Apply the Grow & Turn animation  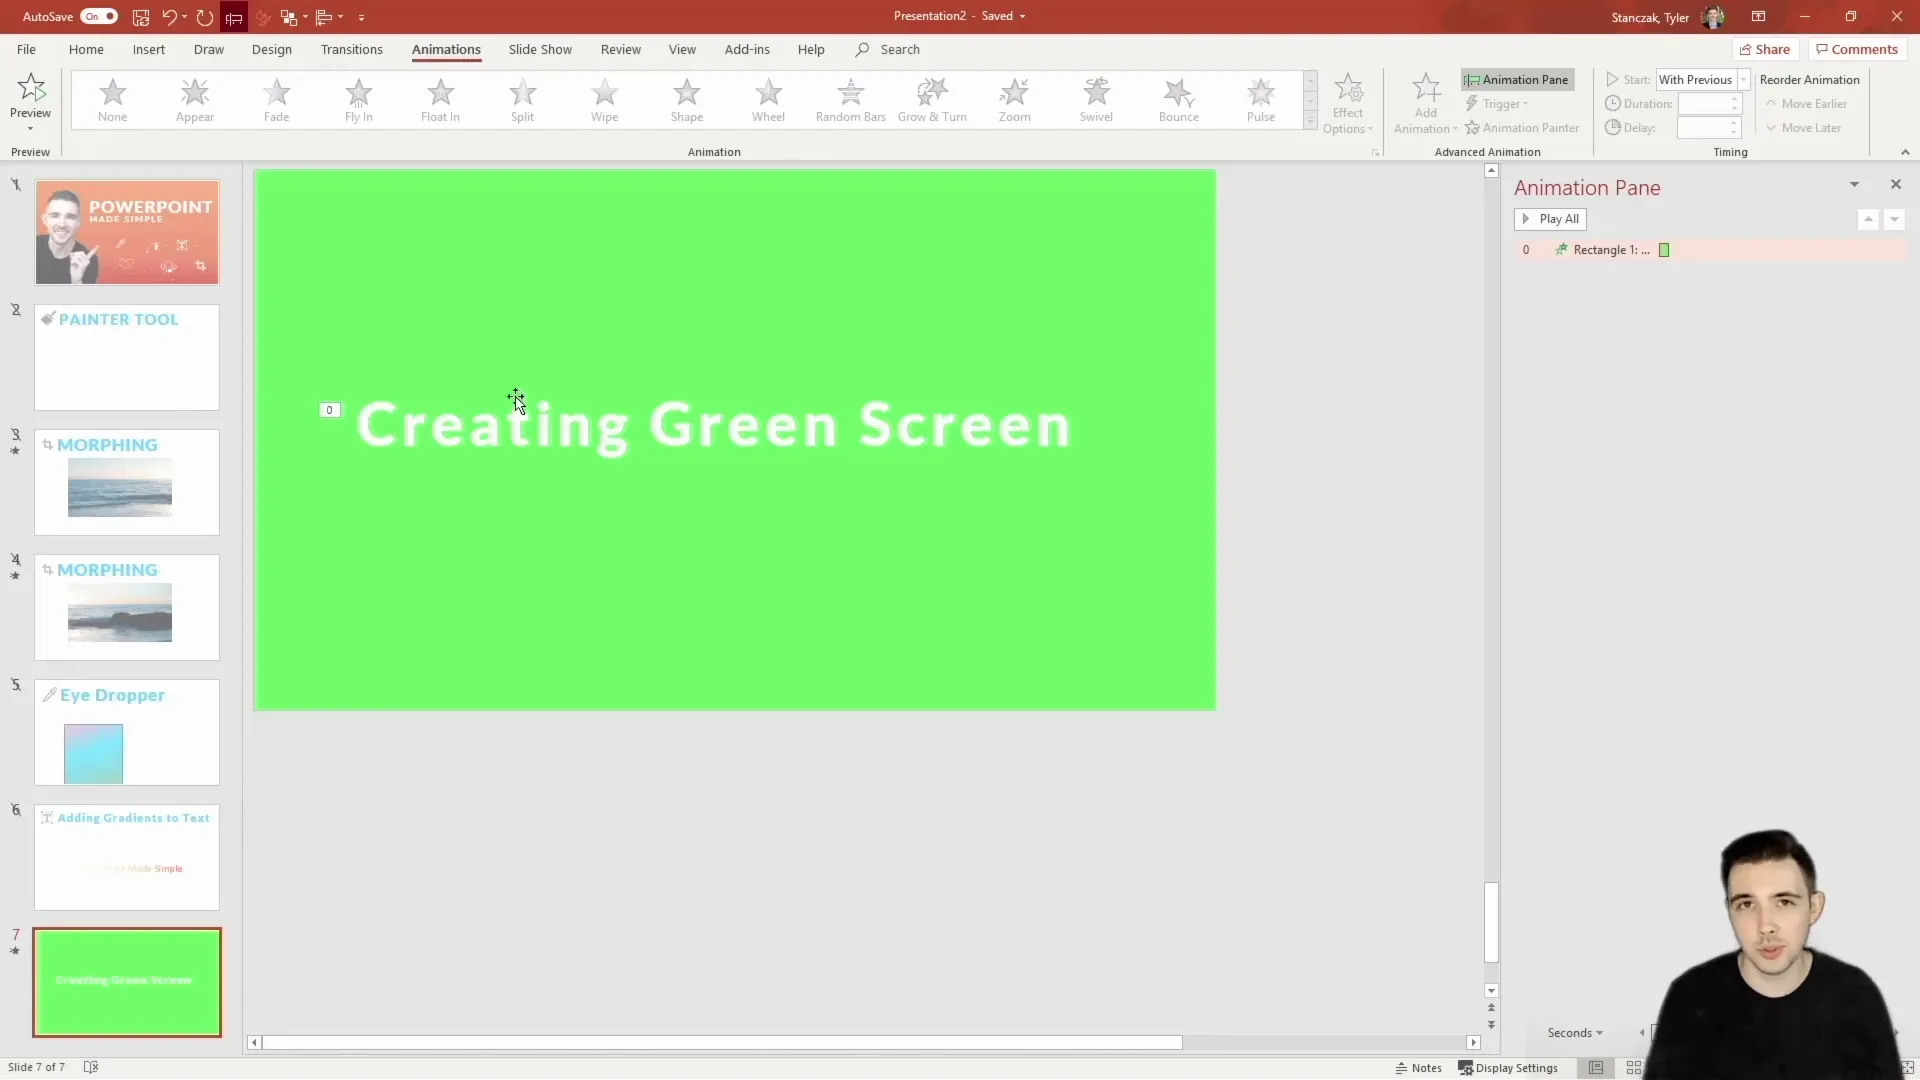(932, 100)
